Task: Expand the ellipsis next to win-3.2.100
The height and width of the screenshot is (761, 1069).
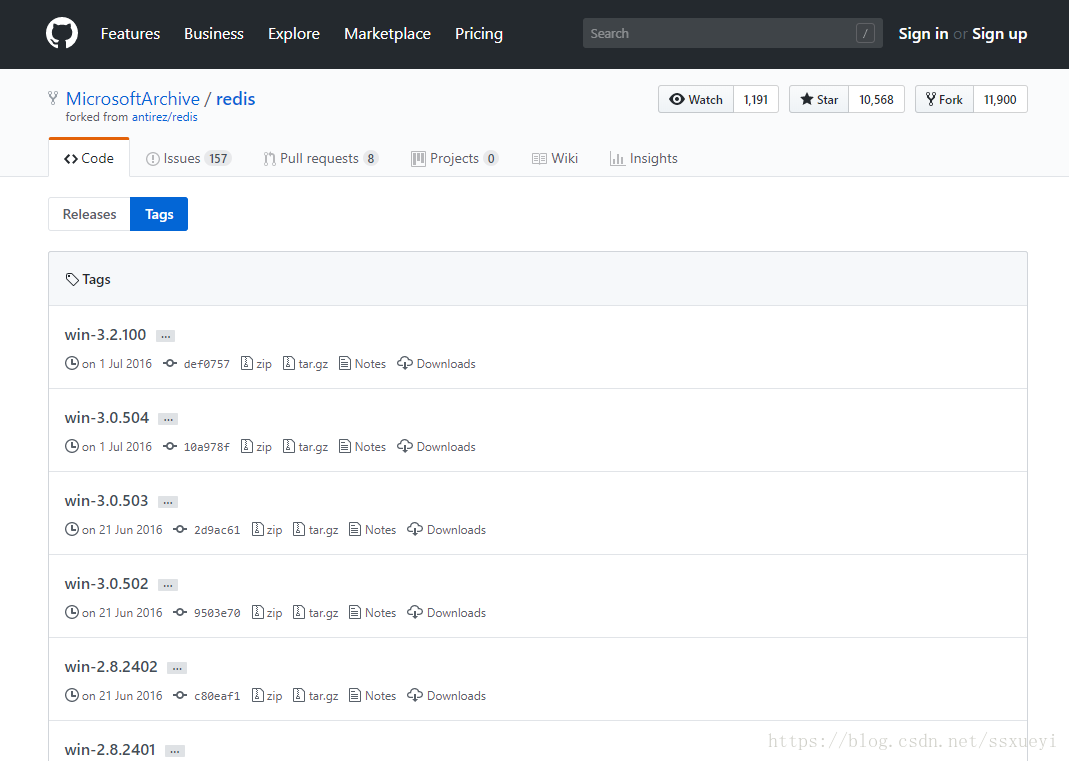Action: point(166,336)
